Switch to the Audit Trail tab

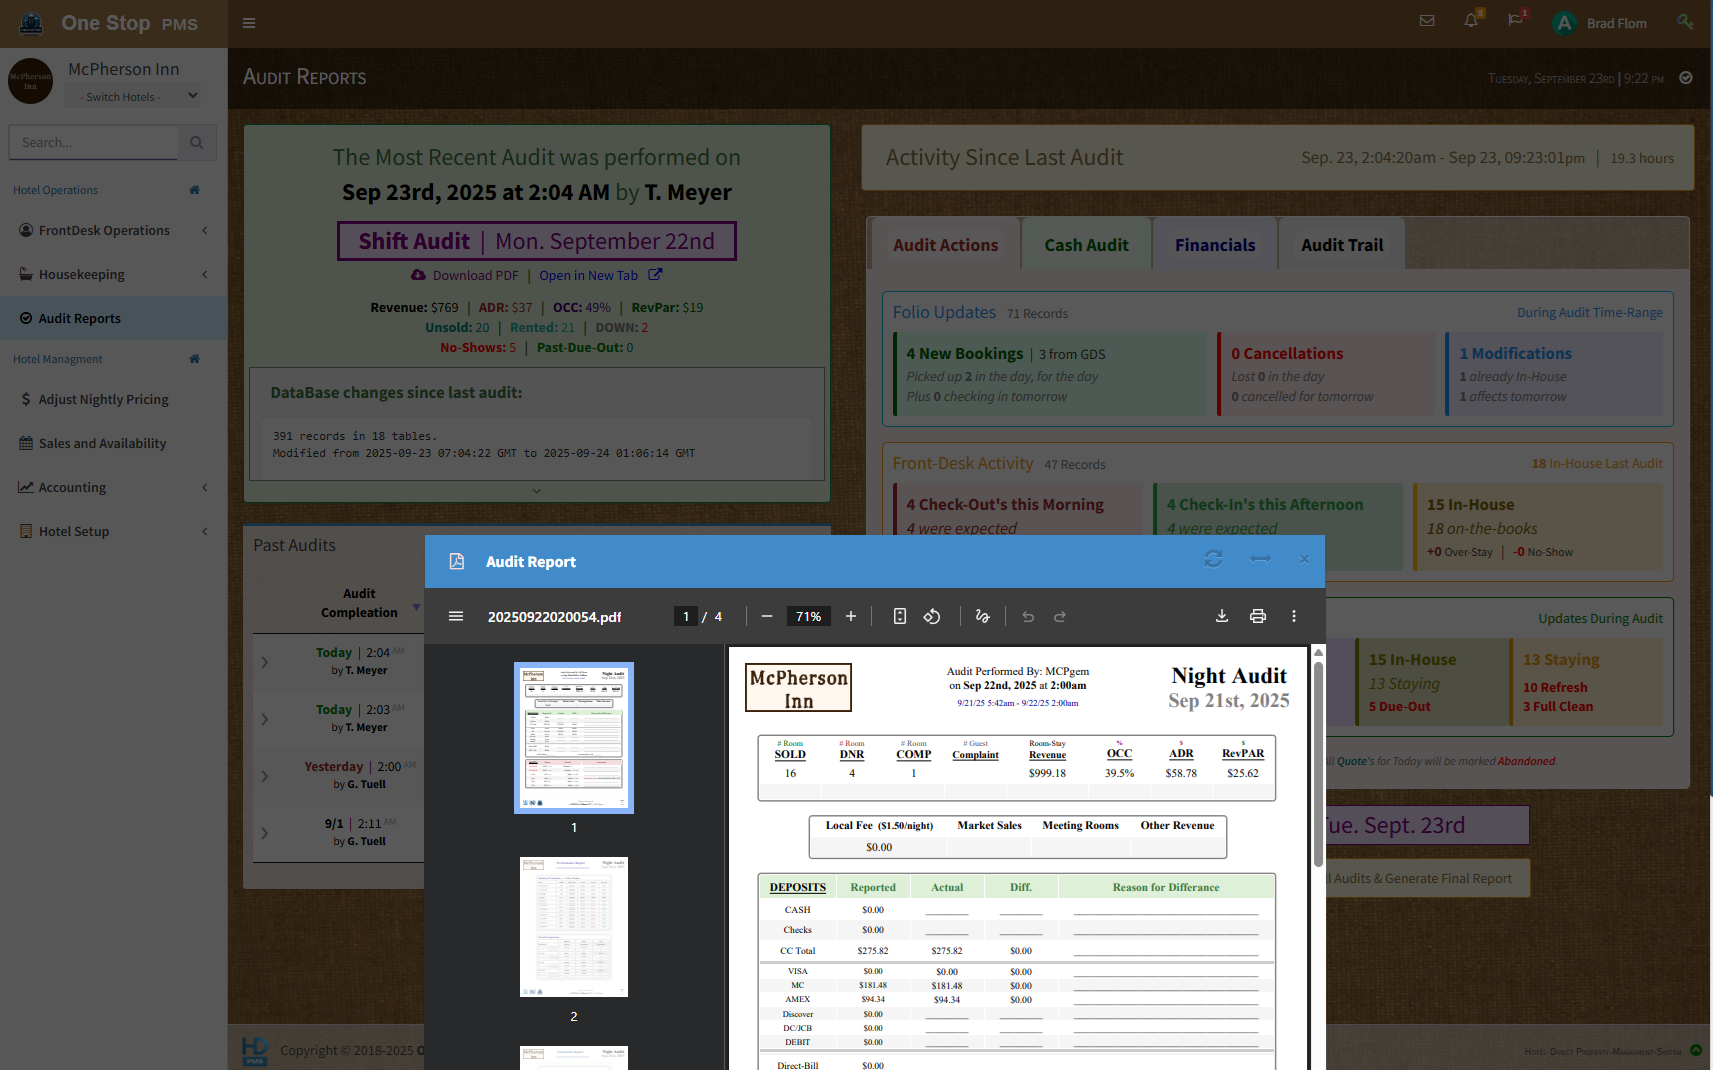click(1341, 245)
